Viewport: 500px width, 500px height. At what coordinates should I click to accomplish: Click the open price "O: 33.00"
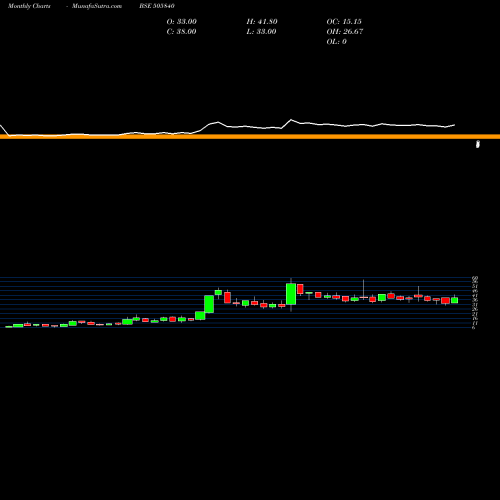pyautogui.click(x=182, y=22)
